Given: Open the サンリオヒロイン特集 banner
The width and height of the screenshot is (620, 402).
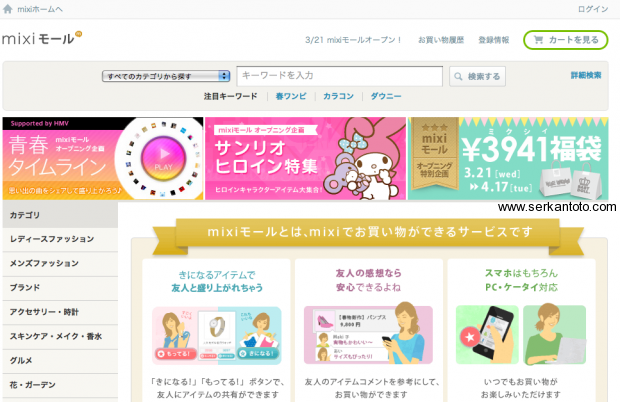Looking at the screenshot, I should pyautogui.click(x=305, y=159).
